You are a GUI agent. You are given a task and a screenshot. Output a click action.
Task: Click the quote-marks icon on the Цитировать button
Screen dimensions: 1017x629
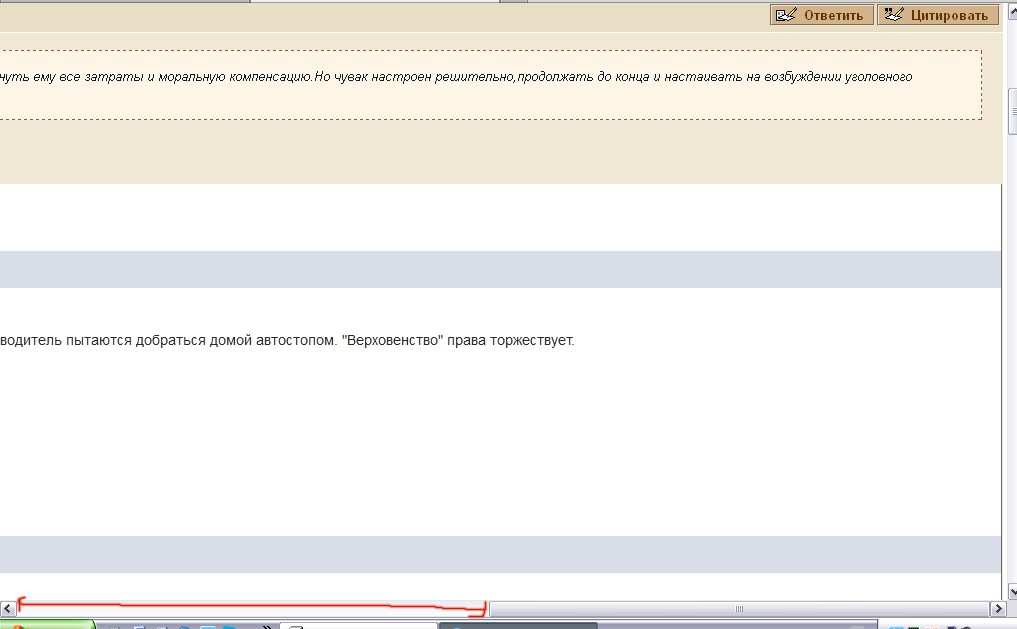tap(893, 15)
